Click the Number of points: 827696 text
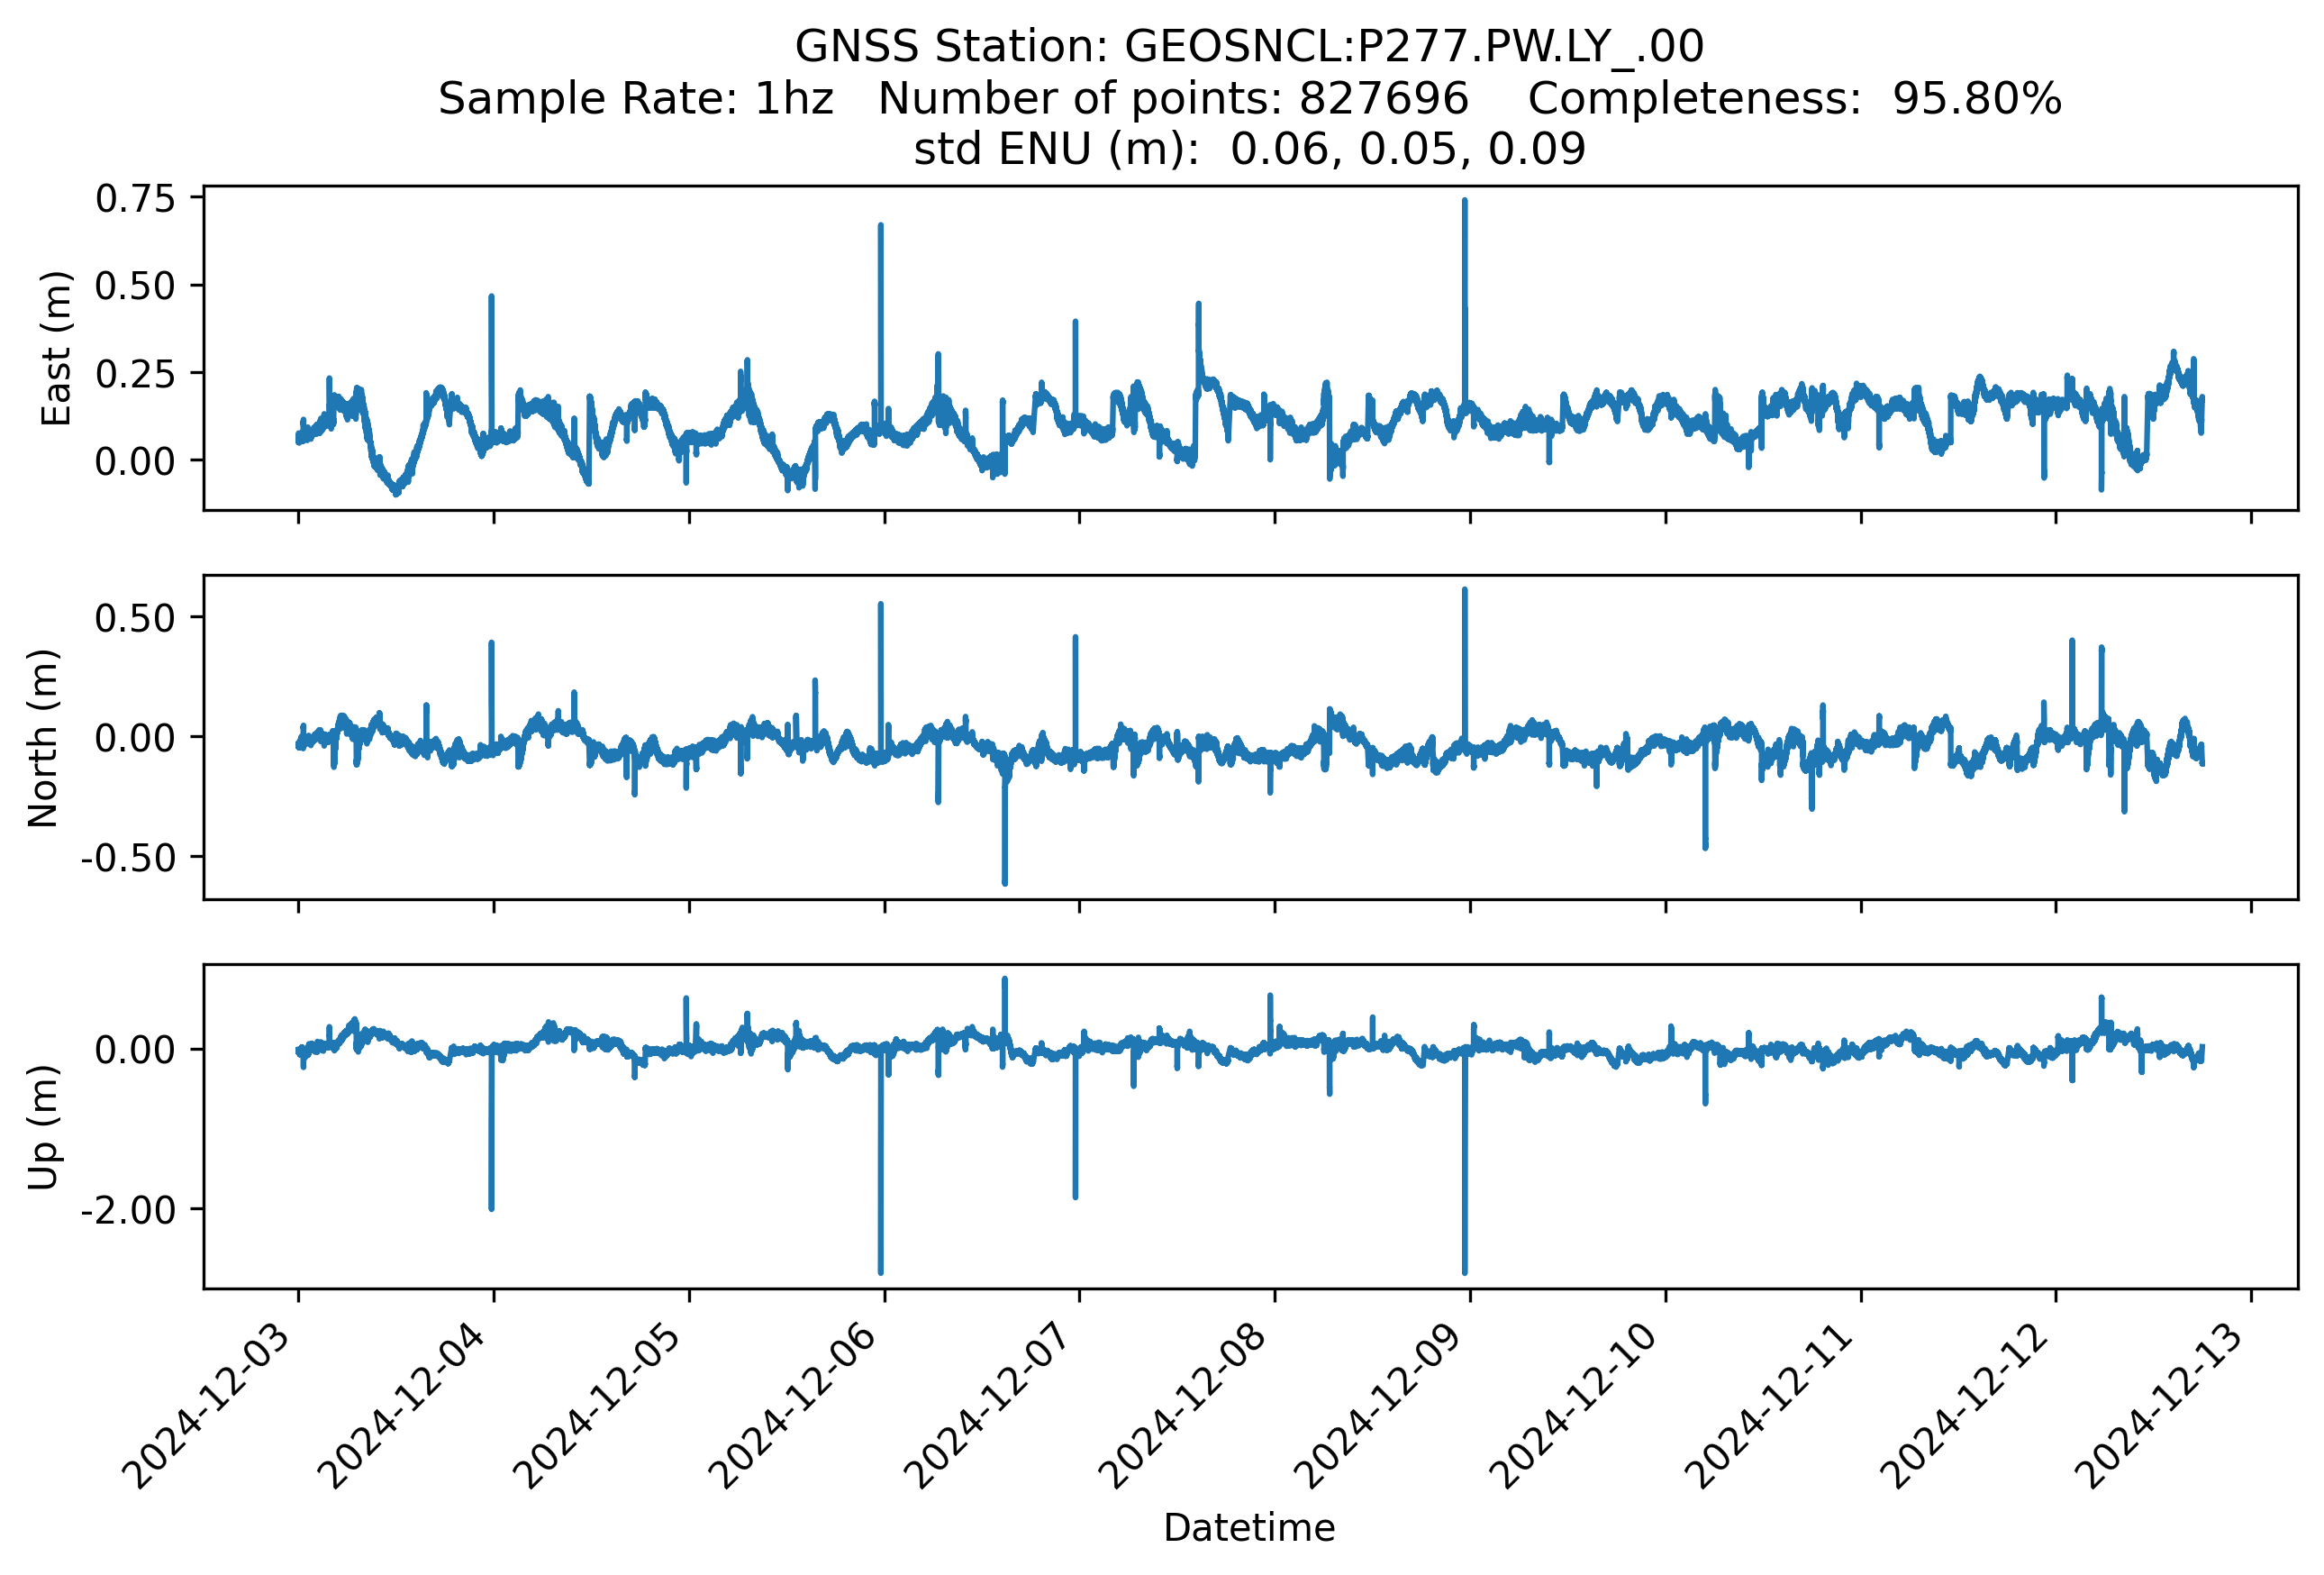Viewport: 2324px width, 1575px height. [x=1173, y=98]
